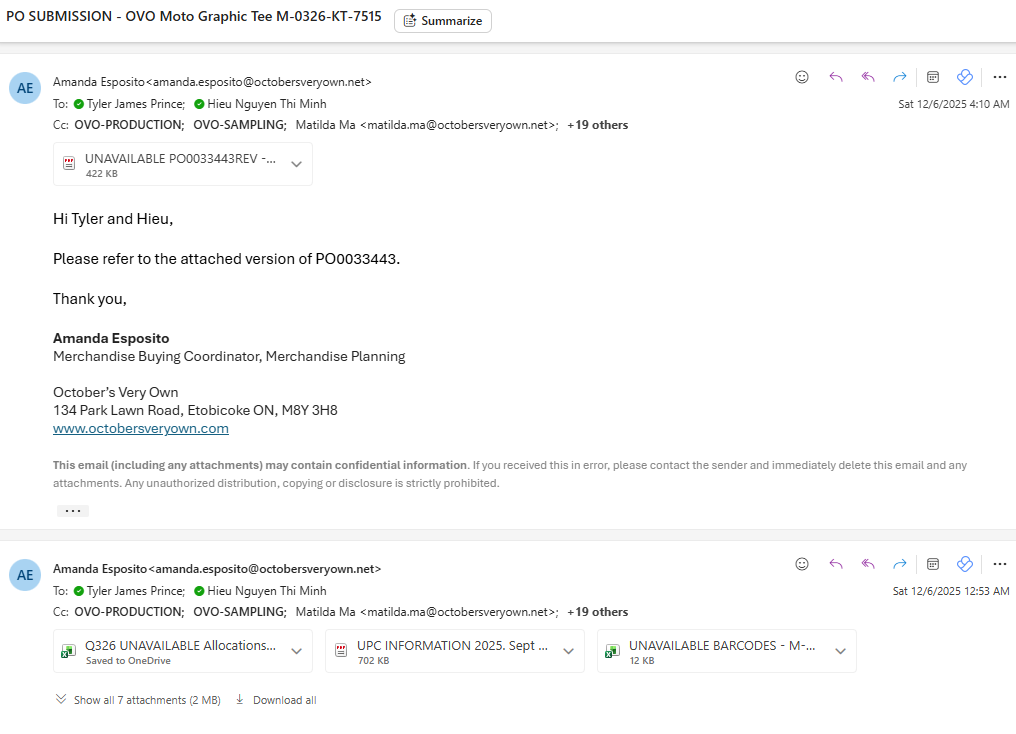The image size is (1016, 734).
Task: Open the UNAVAILABLE BARCODES attachment dropdown arrow
Action: coord(840,652)
